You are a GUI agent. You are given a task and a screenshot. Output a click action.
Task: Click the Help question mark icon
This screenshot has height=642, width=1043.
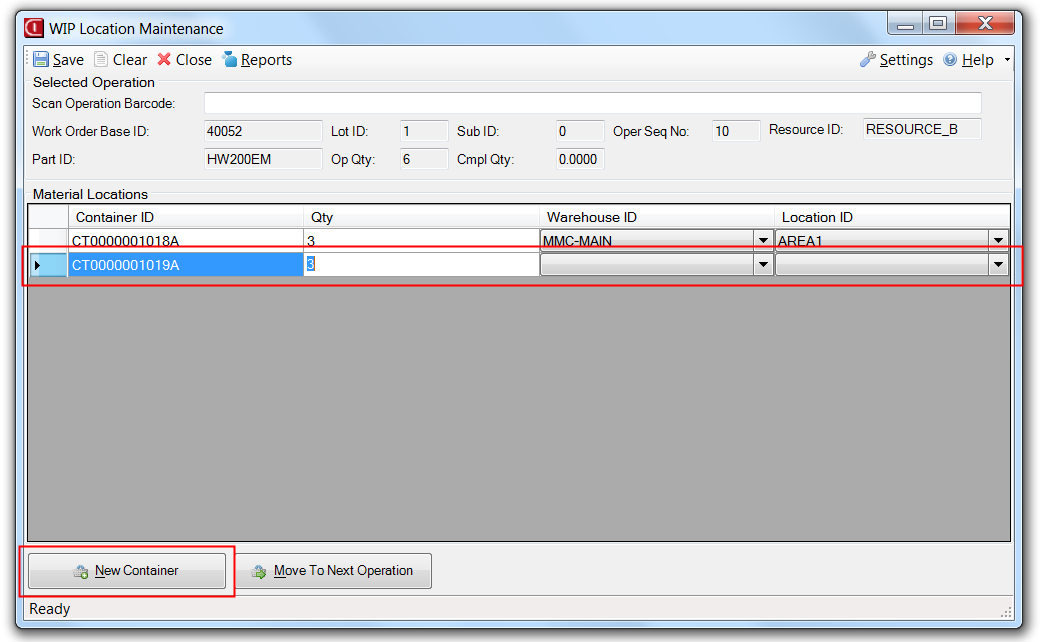click(x=950, y=60)
